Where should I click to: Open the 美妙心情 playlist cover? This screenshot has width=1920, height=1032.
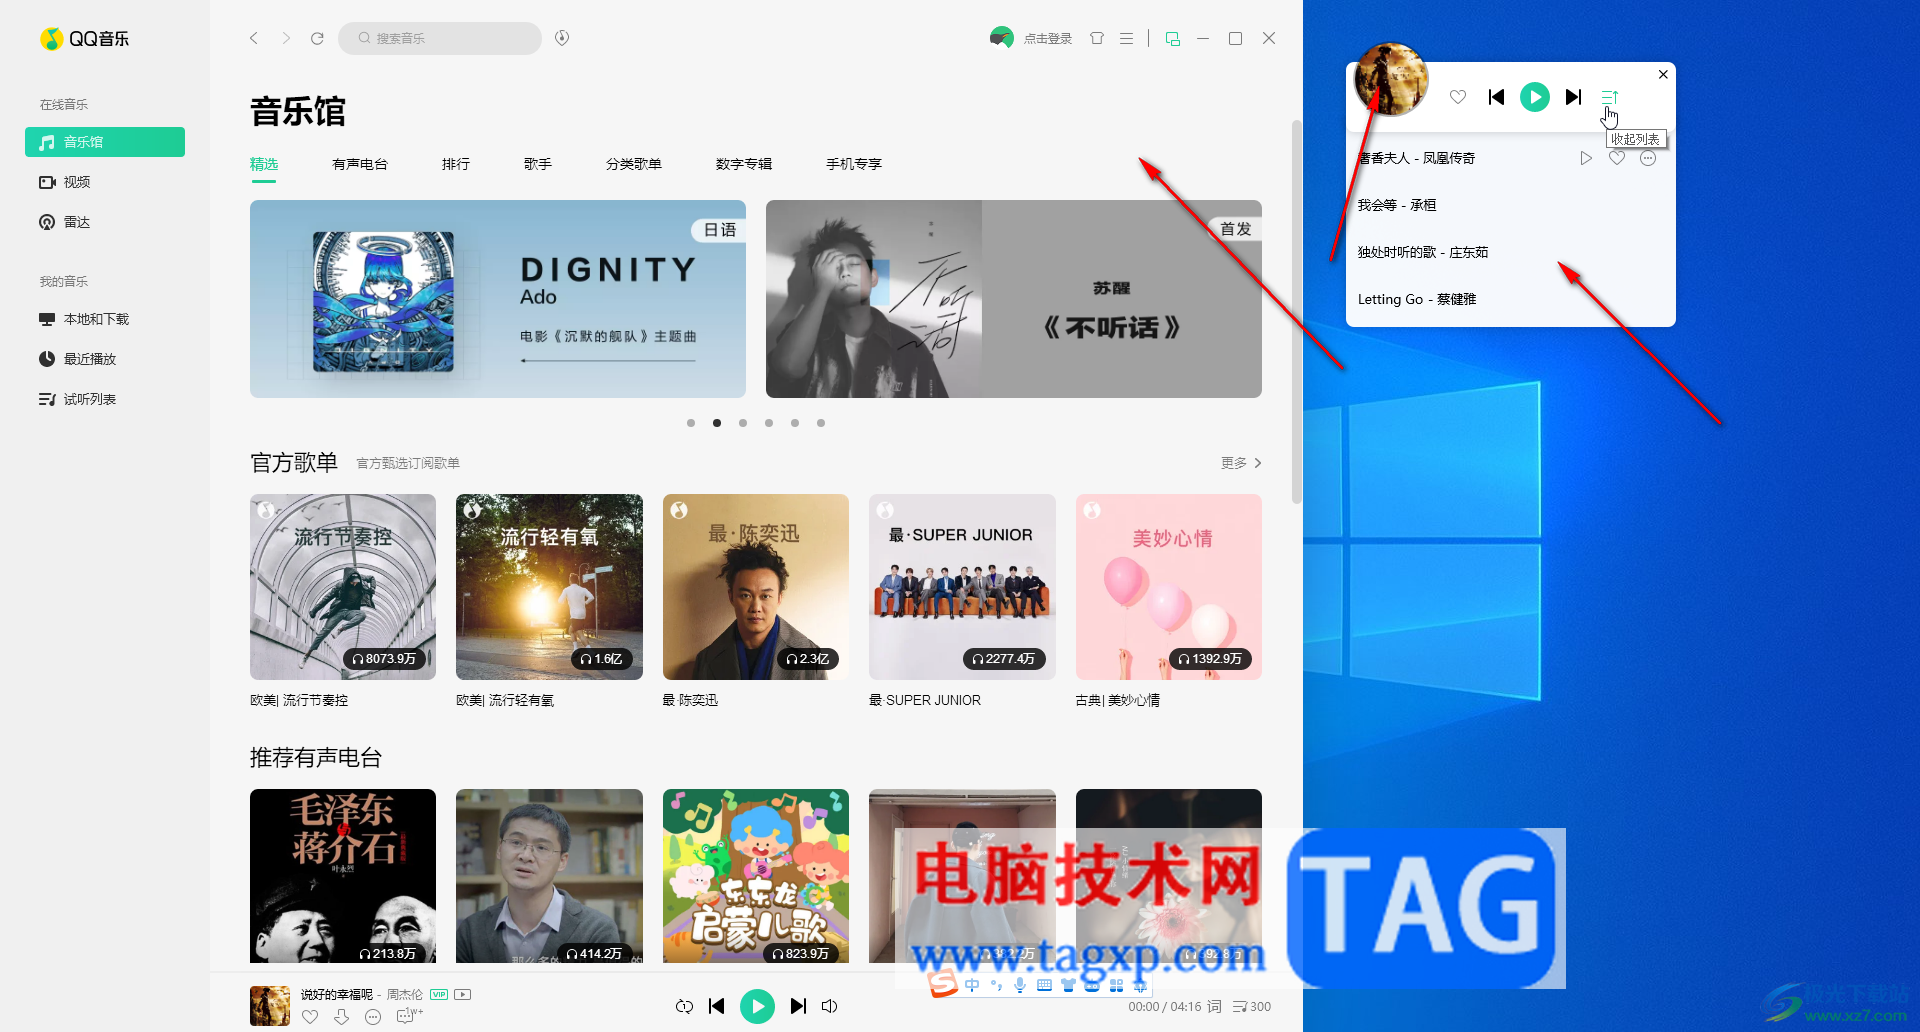(1169, 587)
